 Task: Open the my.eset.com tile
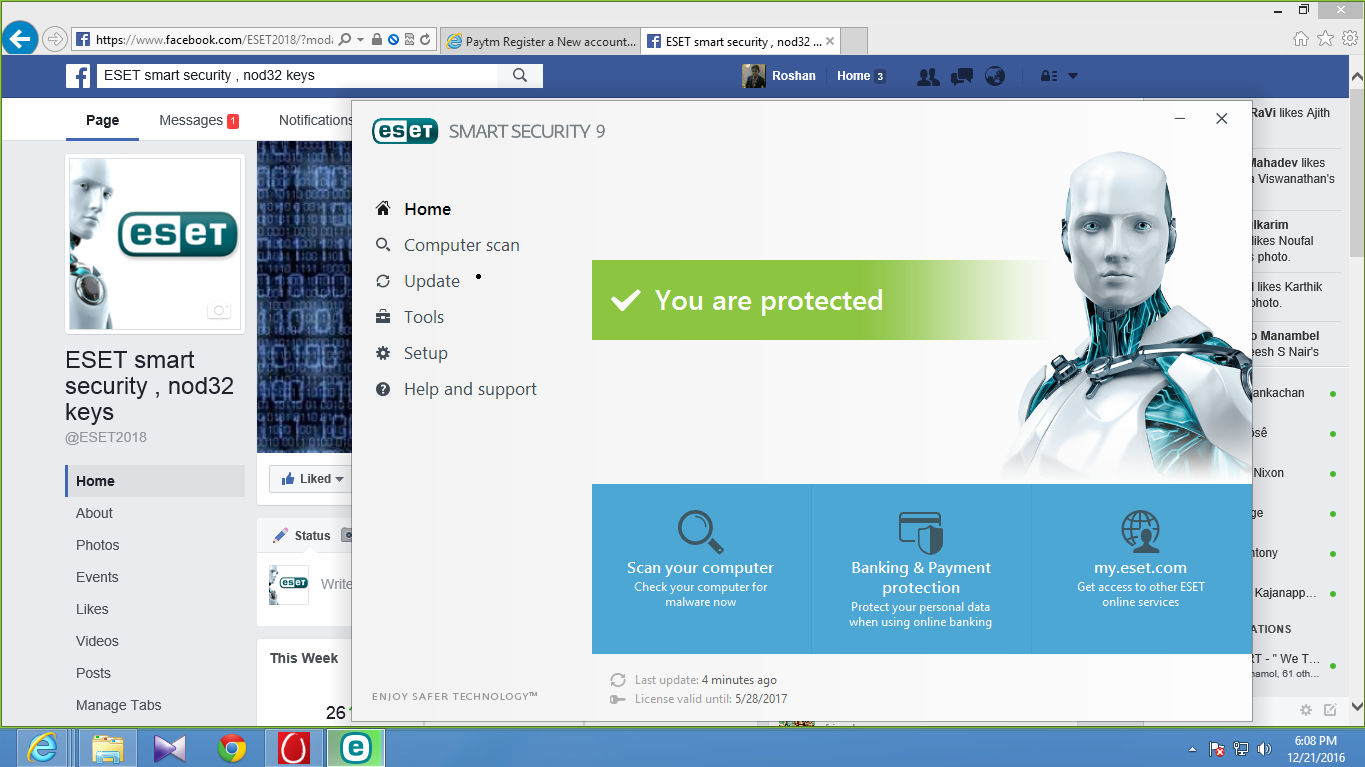pyautogui.click(x=1141, y=569)
